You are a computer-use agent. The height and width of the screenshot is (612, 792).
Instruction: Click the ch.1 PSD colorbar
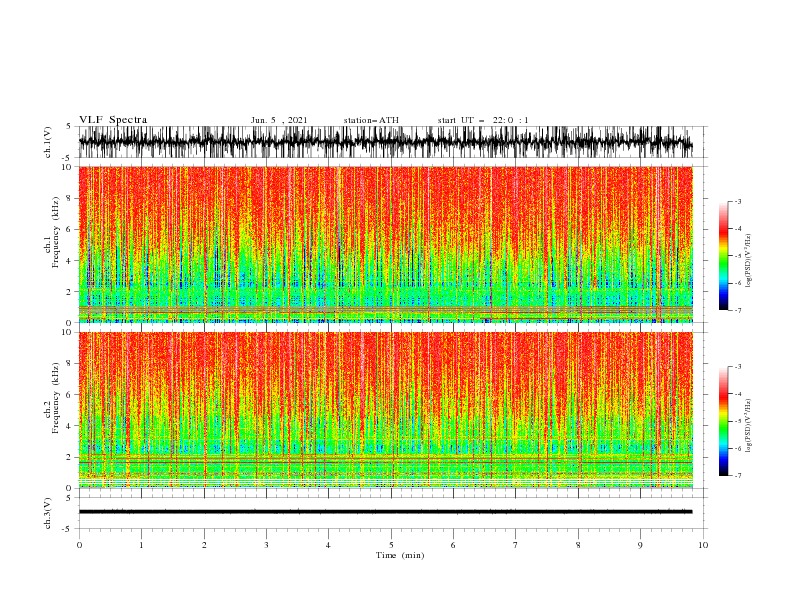(x=724, y=255)
